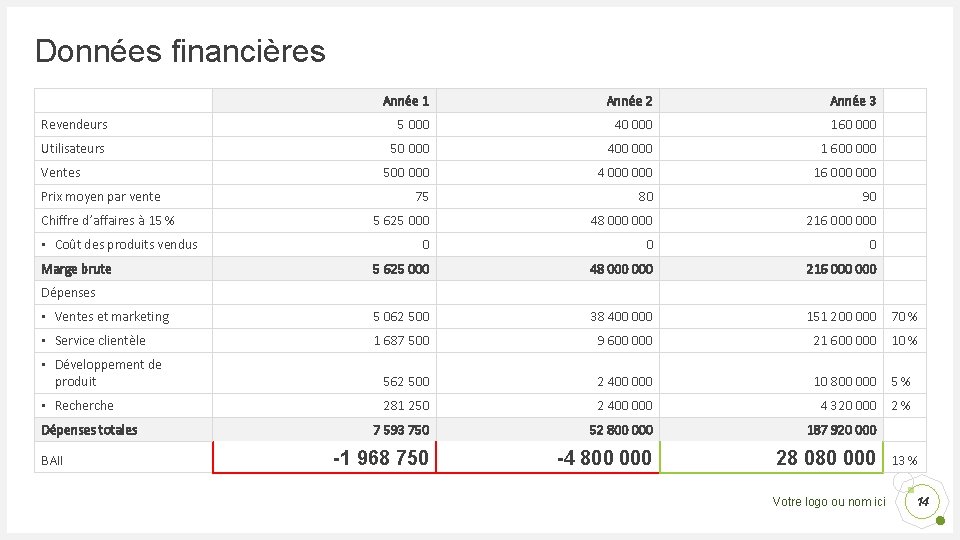Select the red-bordered BAII value -1 968 750
The height and width of the screenshot is (540, 960).
click(x=381, y=458)
